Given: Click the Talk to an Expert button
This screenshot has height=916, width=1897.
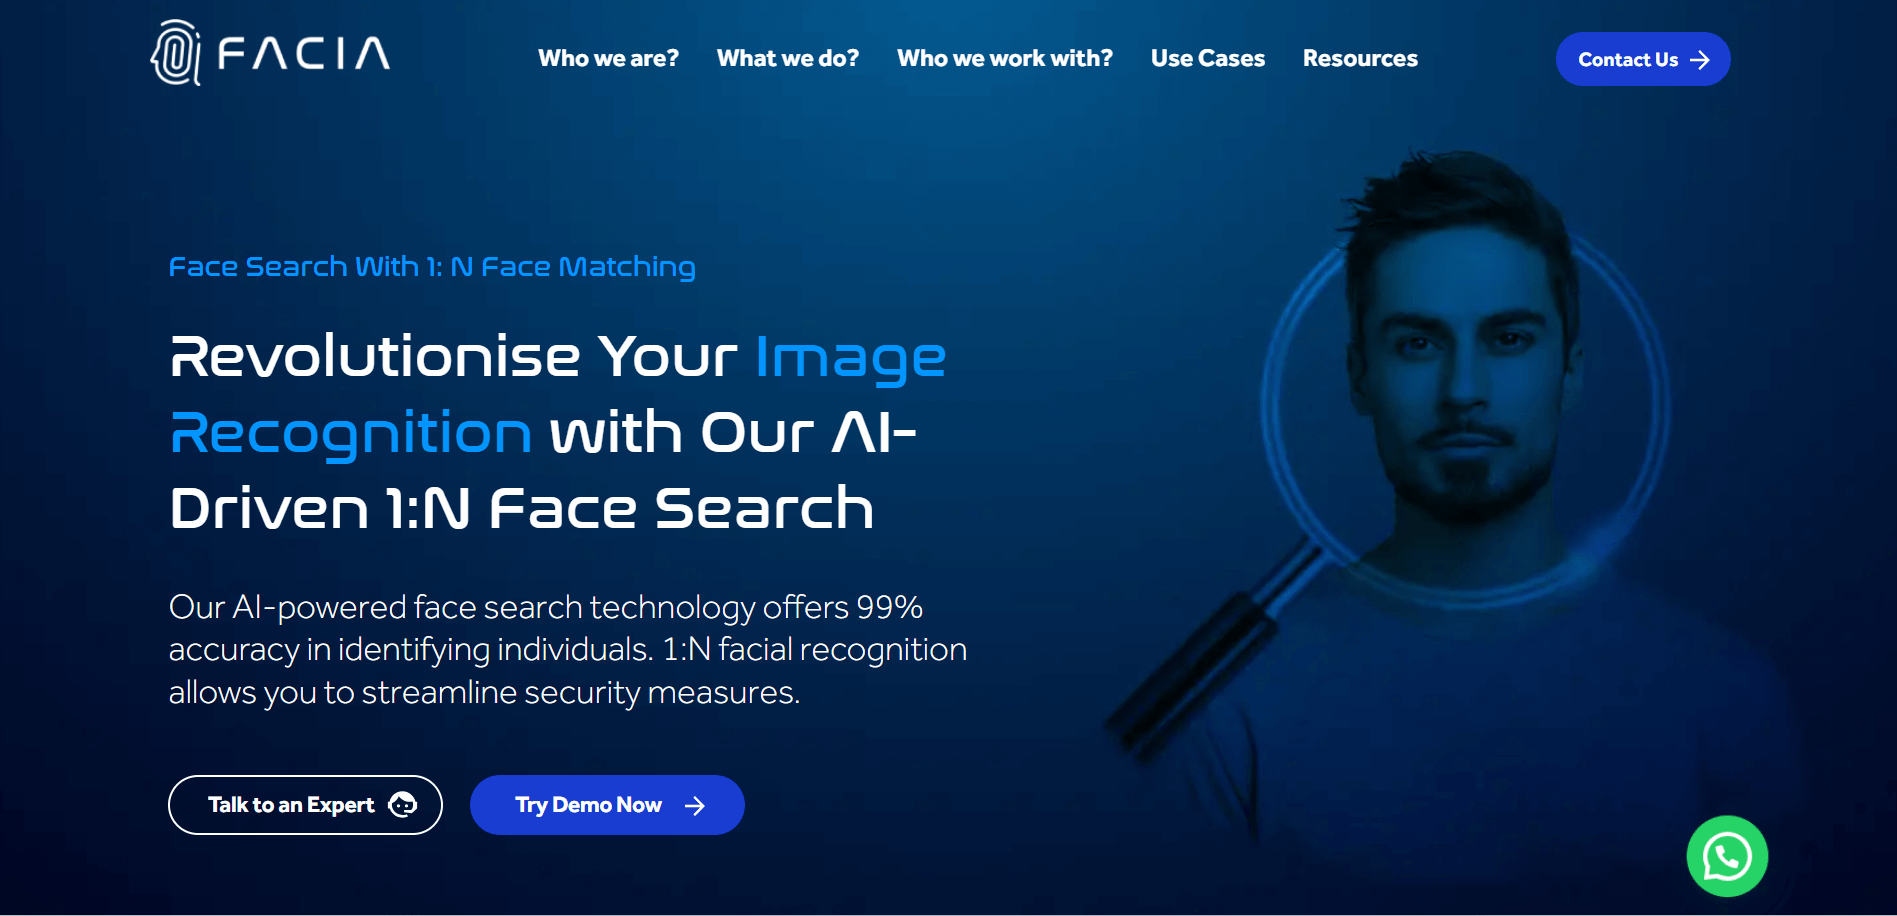Looking at the screenshot, I should [305, 805].
